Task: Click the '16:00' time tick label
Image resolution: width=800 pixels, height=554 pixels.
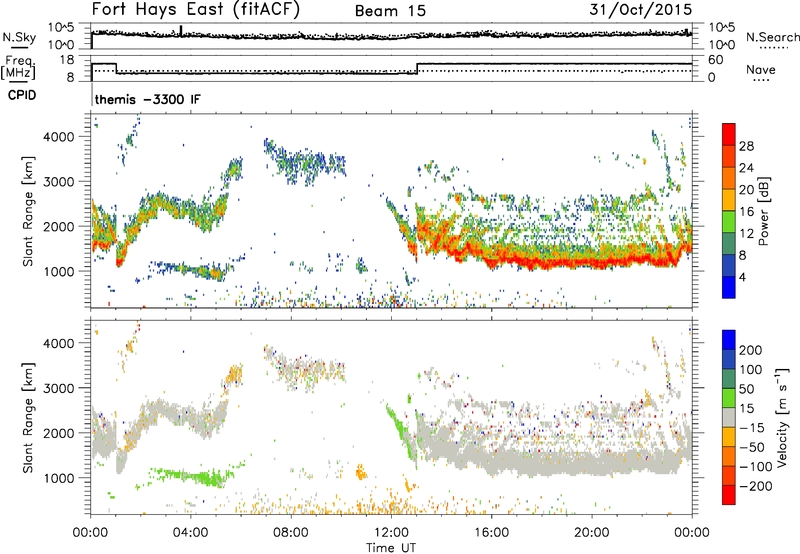Action: click(491, 533)
